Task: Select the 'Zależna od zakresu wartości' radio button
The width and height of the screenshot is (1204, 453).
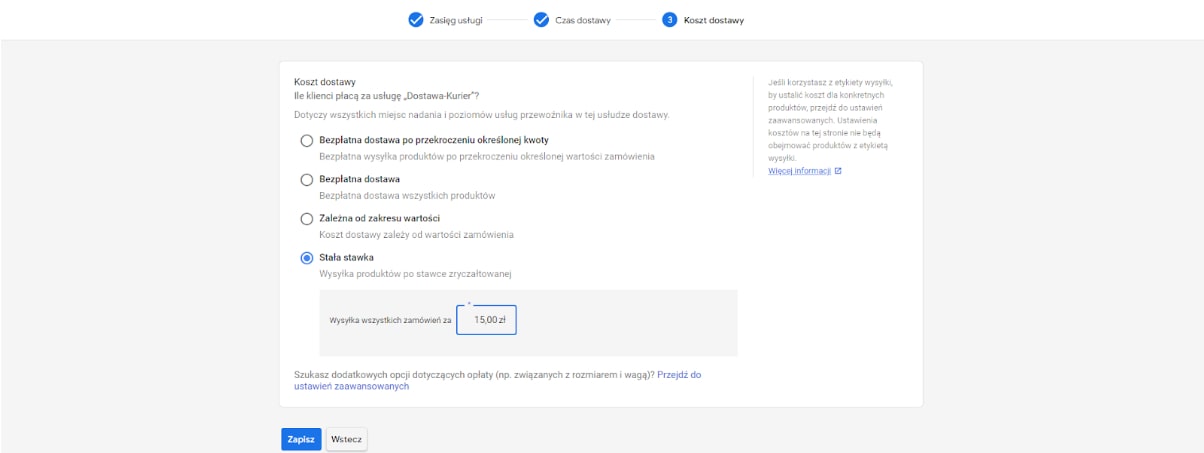Action: (x=307, y=218)
